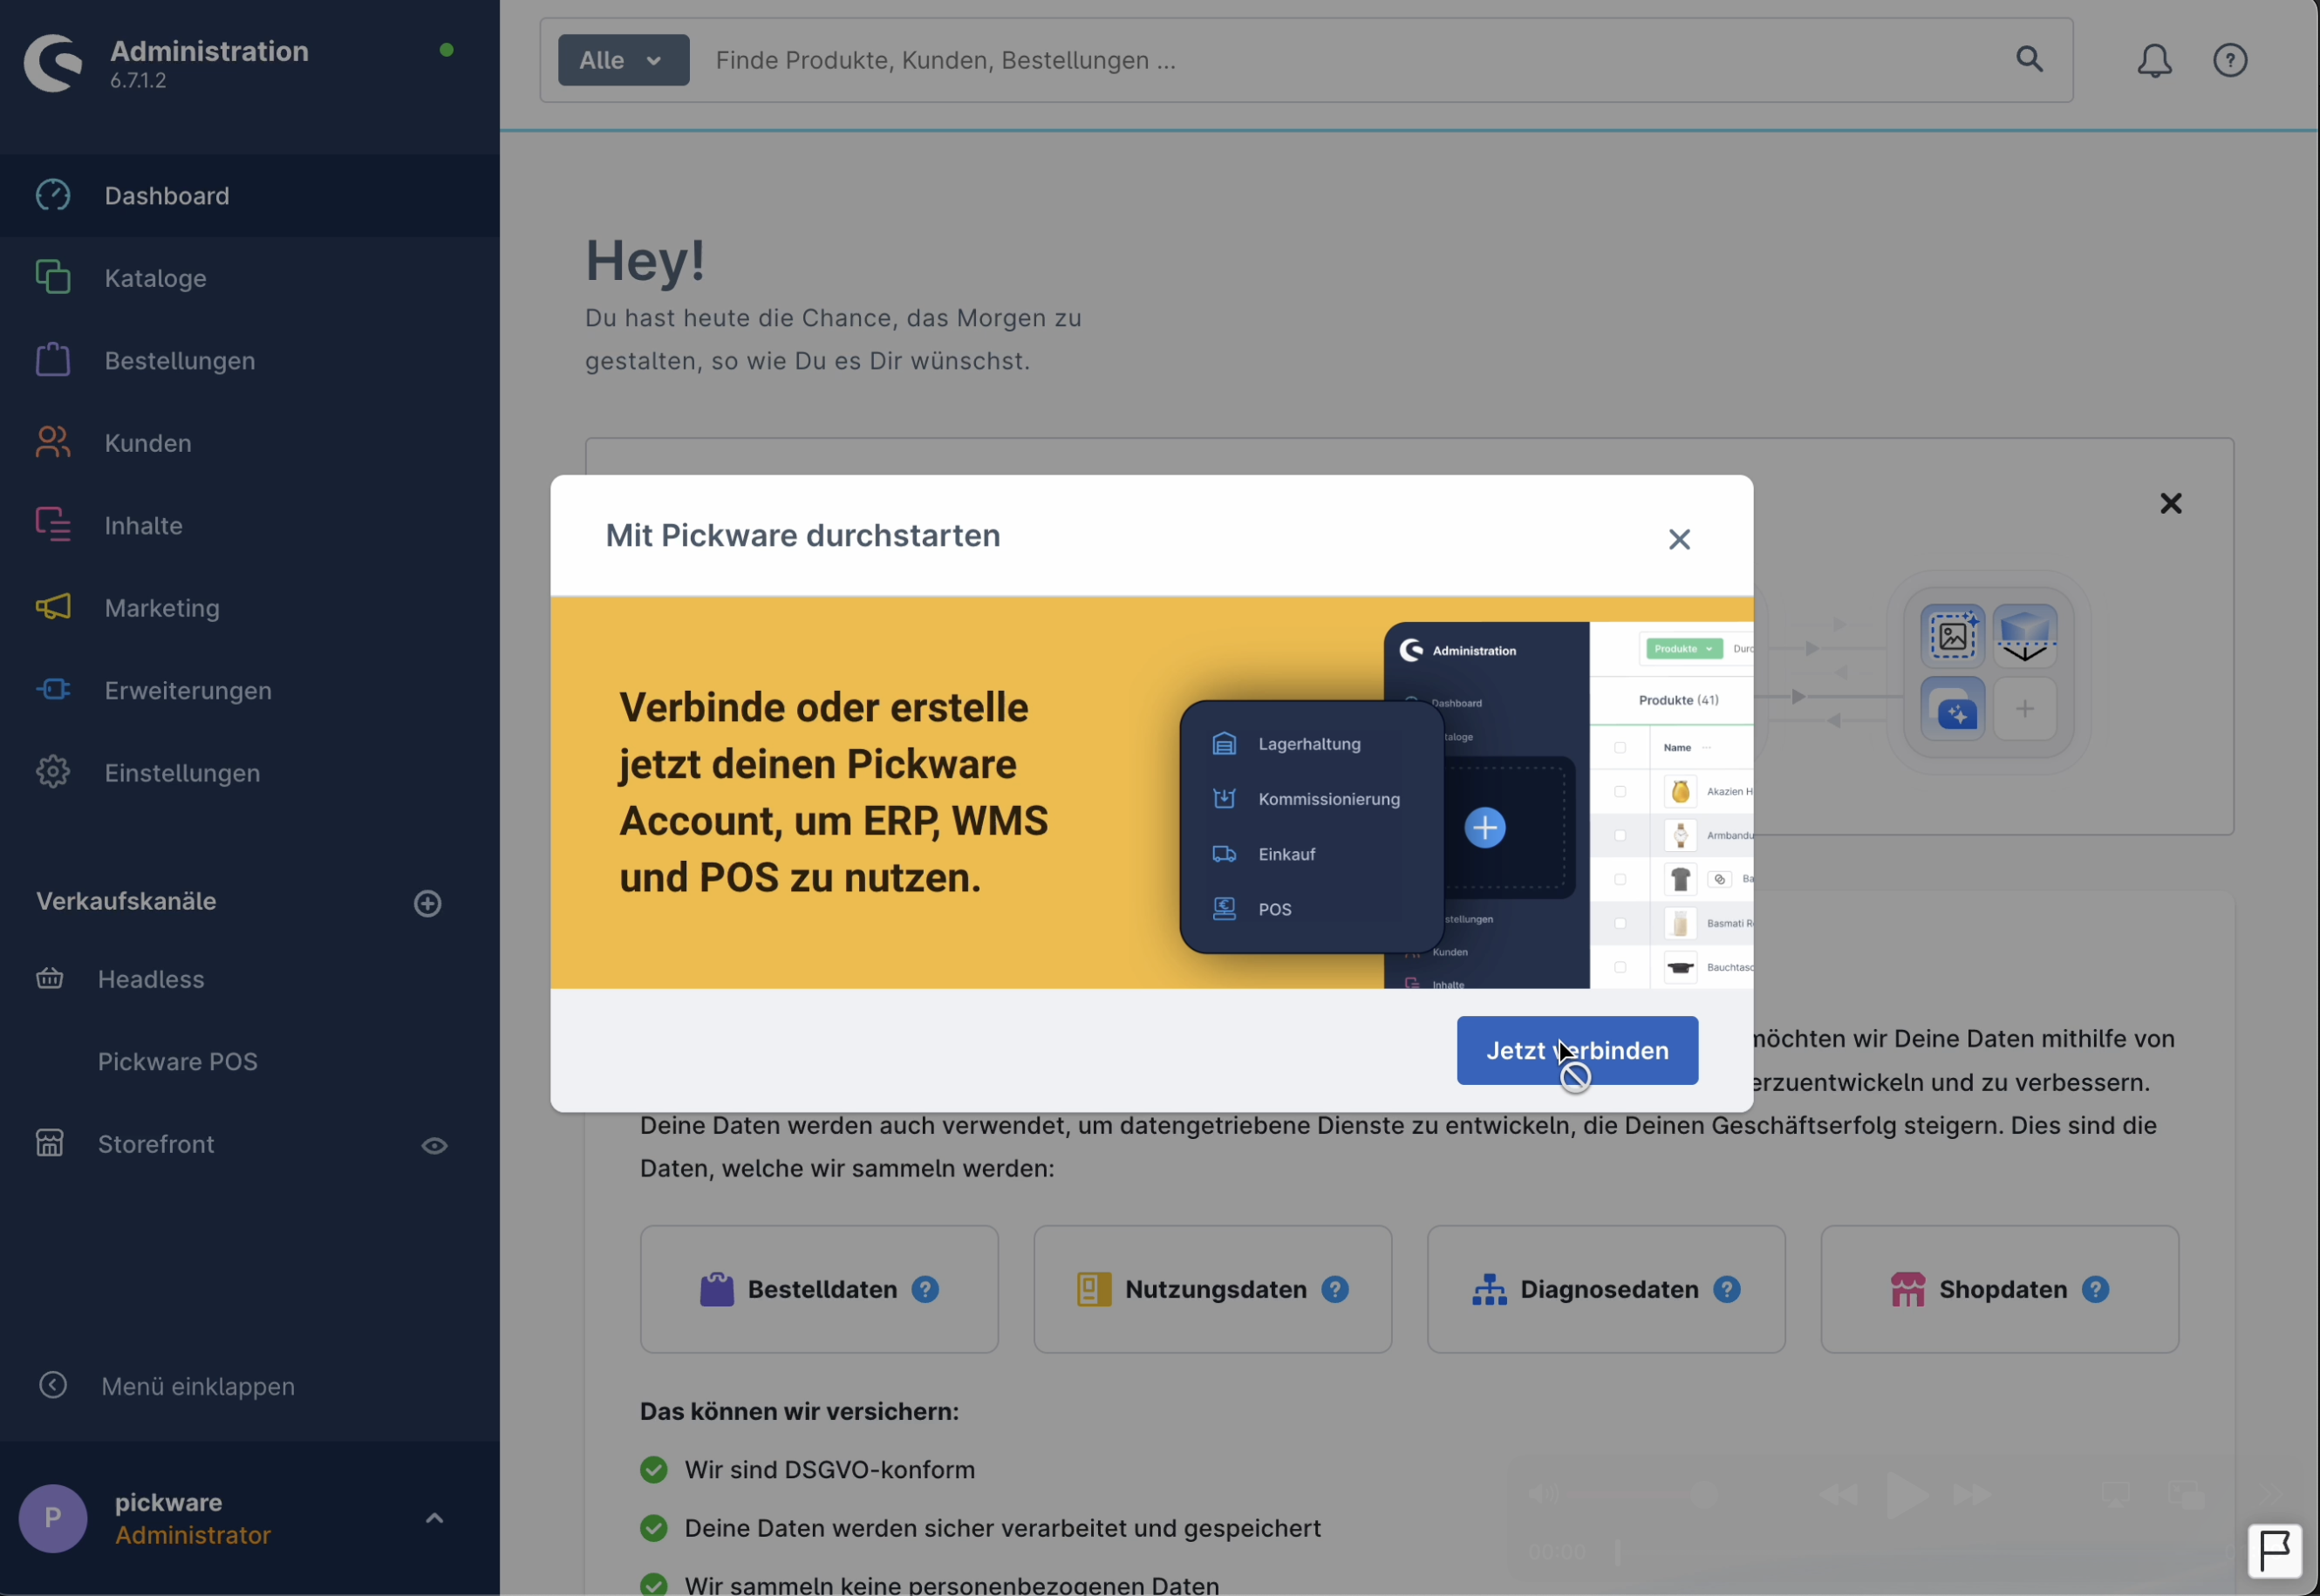This screenshot has height=1596, width=2320.
Task: Show help tooltip for Diagnosedaten
Action: (1726, 1290)
